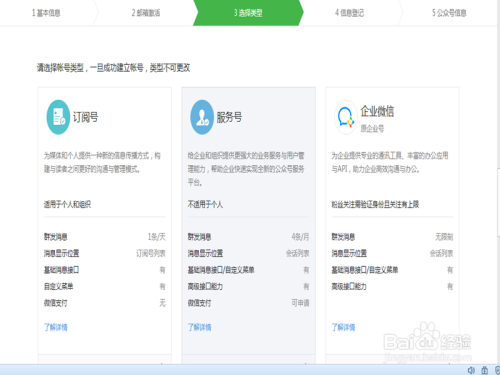Click the volume icon in system tray
The width and height of the screenshot is (500, 375).
click(471, 370)
